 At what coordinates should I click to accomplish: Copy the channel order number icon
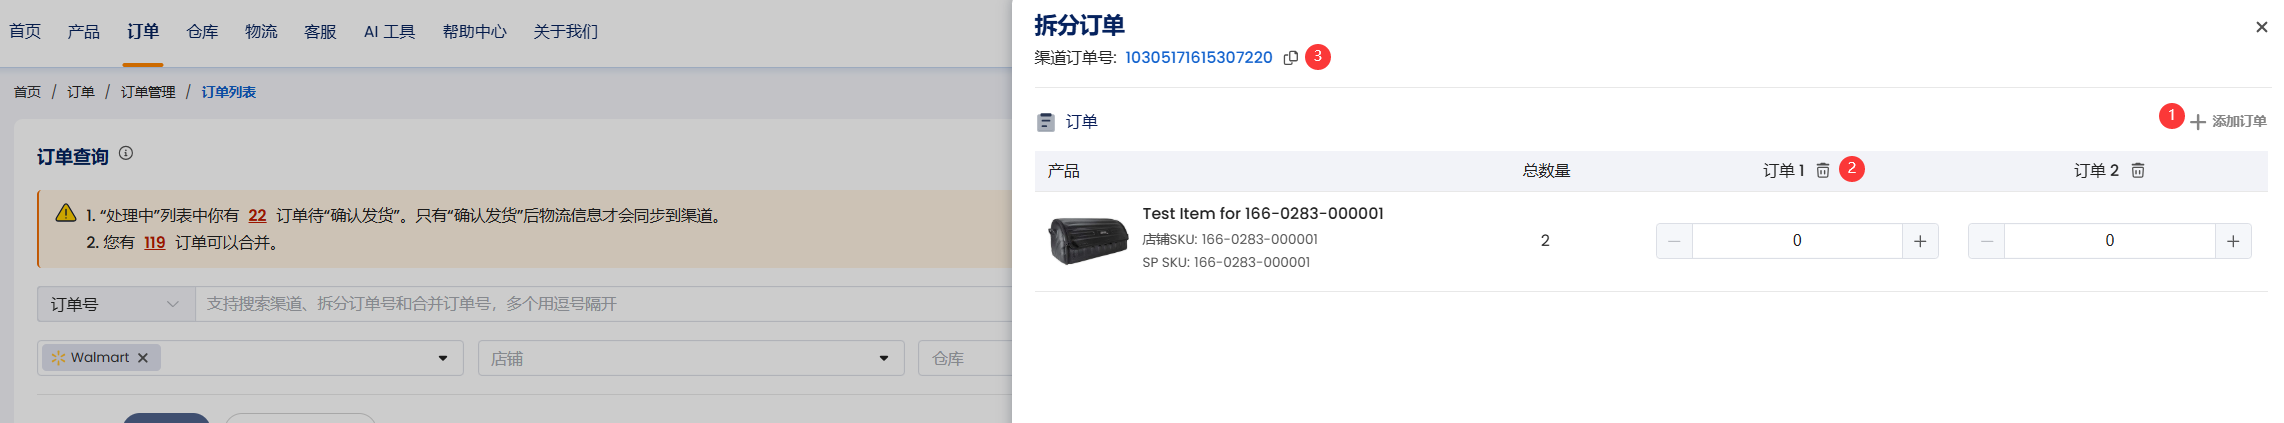point(1290,58)
